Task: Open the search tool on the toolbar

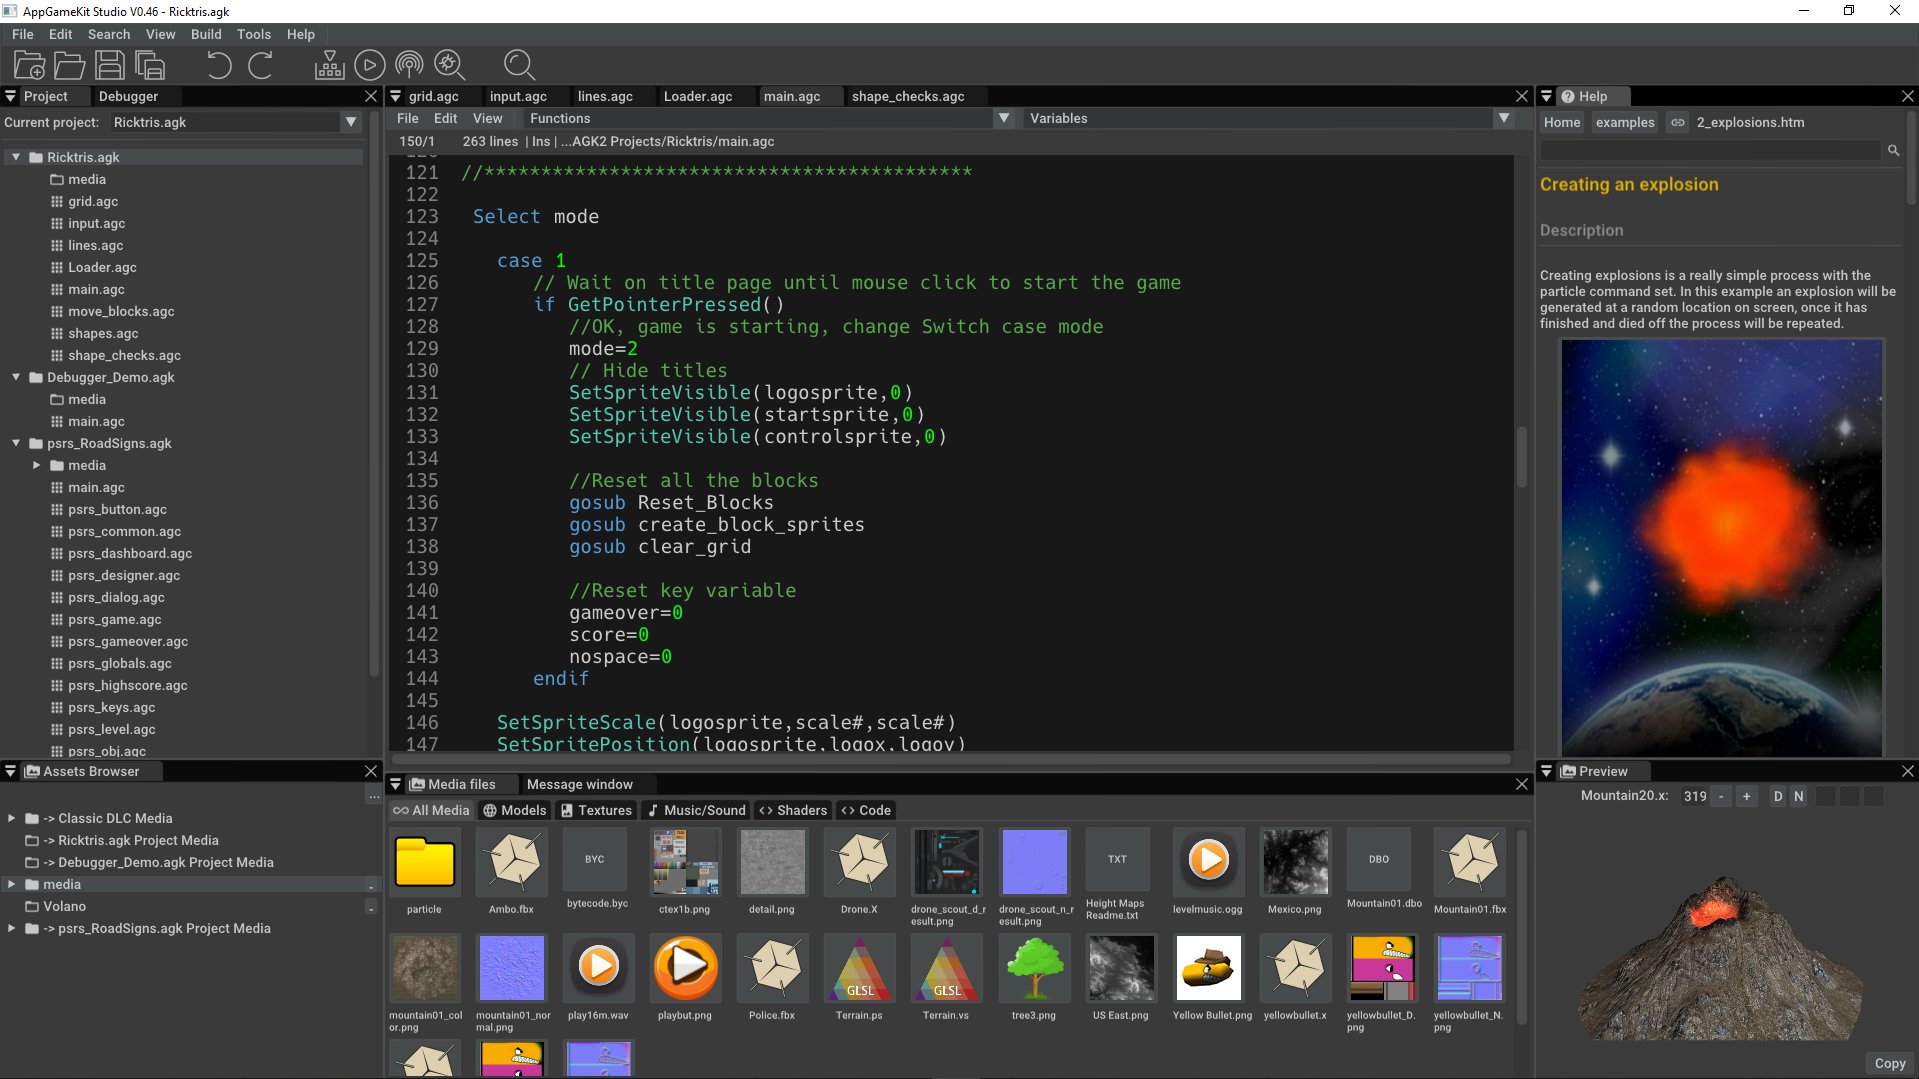Action: 519,65
